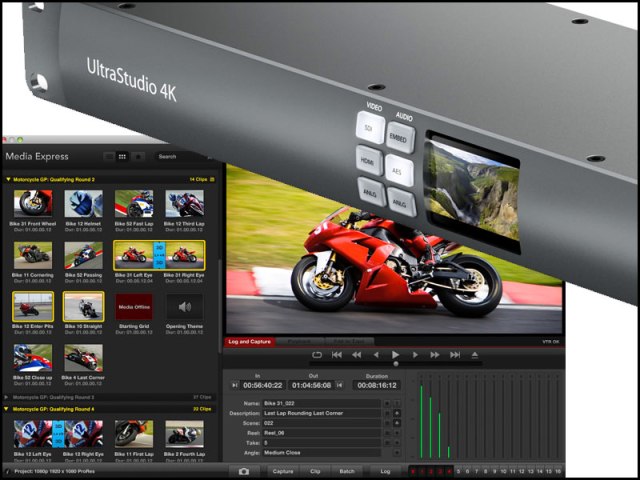640x480 pixels.
Task: Click the Opening Theme speaker icon clip
Action: [x=184, y=307]
